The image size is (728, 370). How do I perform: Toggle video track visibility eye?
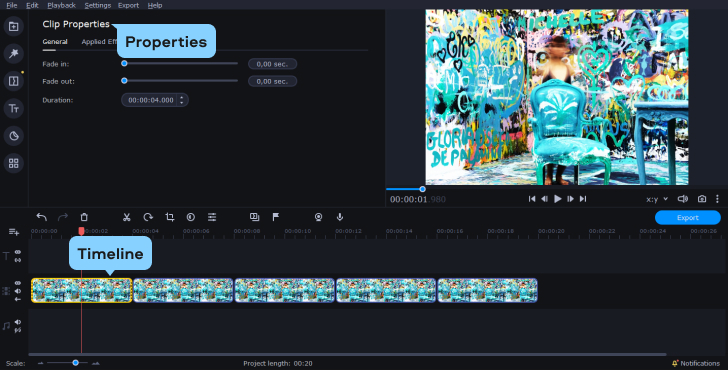pos(18,283)
